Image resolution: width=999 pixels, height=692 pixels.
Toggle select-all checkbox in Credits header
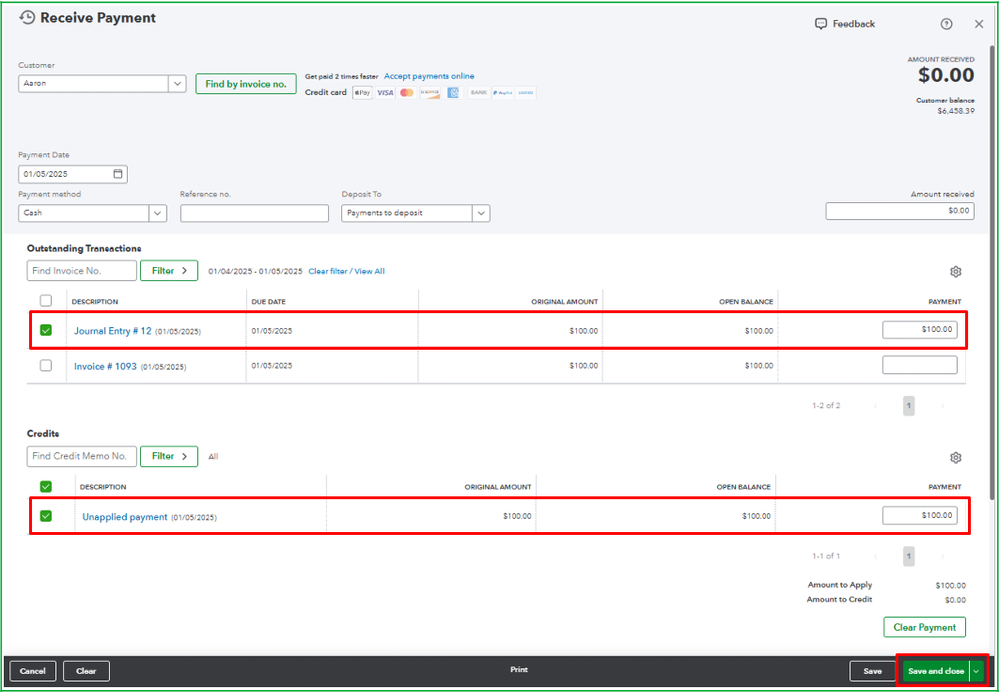point(46,487)
